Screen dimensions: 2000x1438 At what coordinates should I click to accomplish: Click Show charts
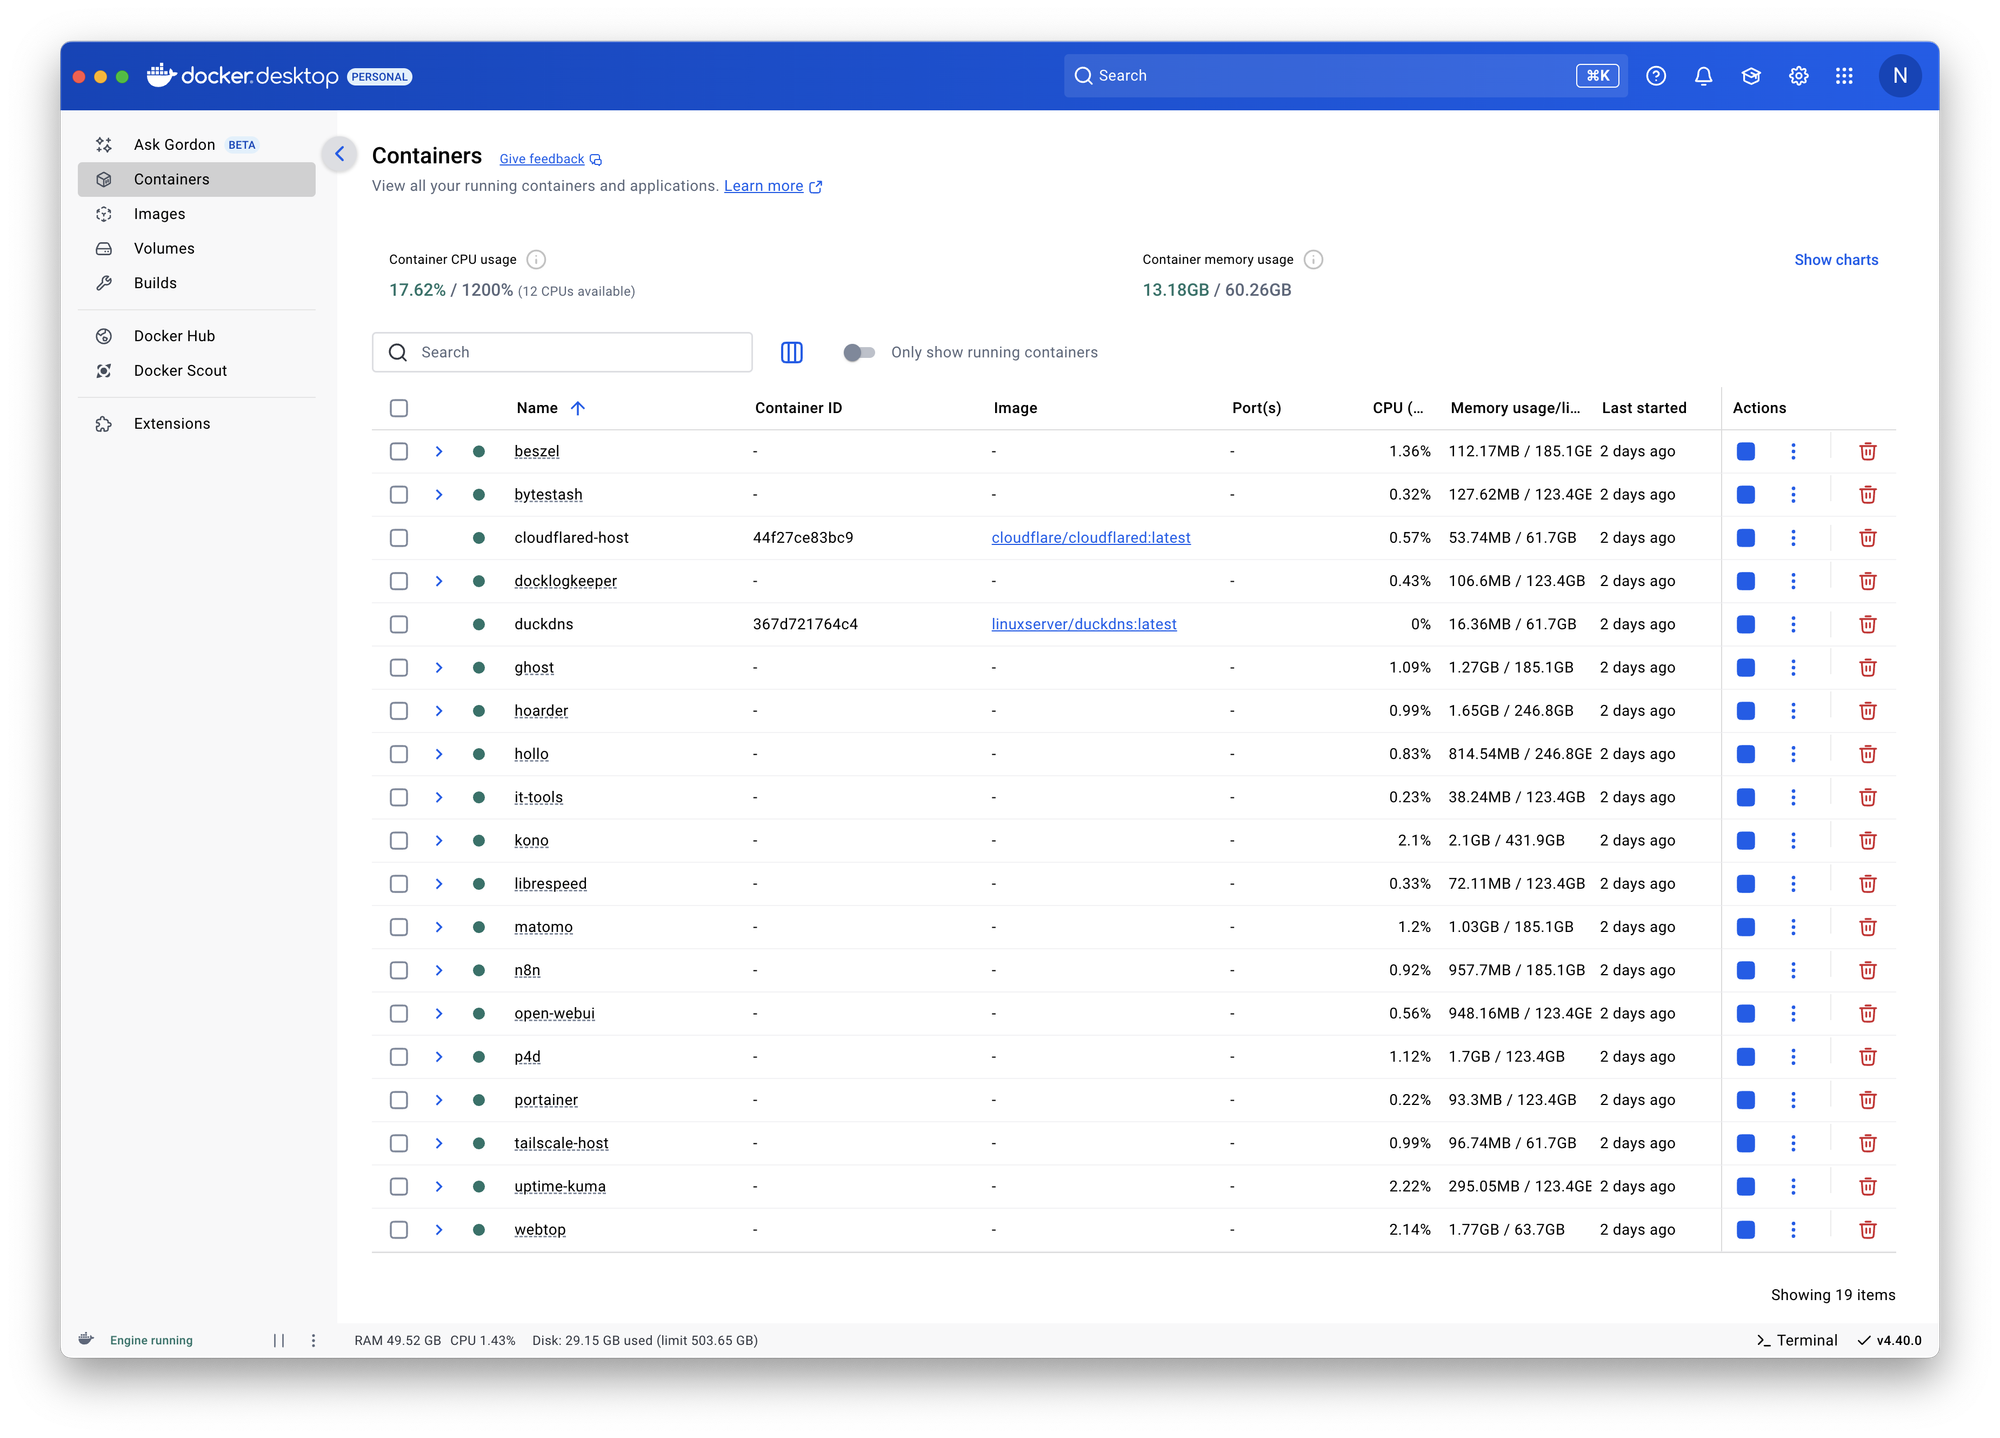1836,260
